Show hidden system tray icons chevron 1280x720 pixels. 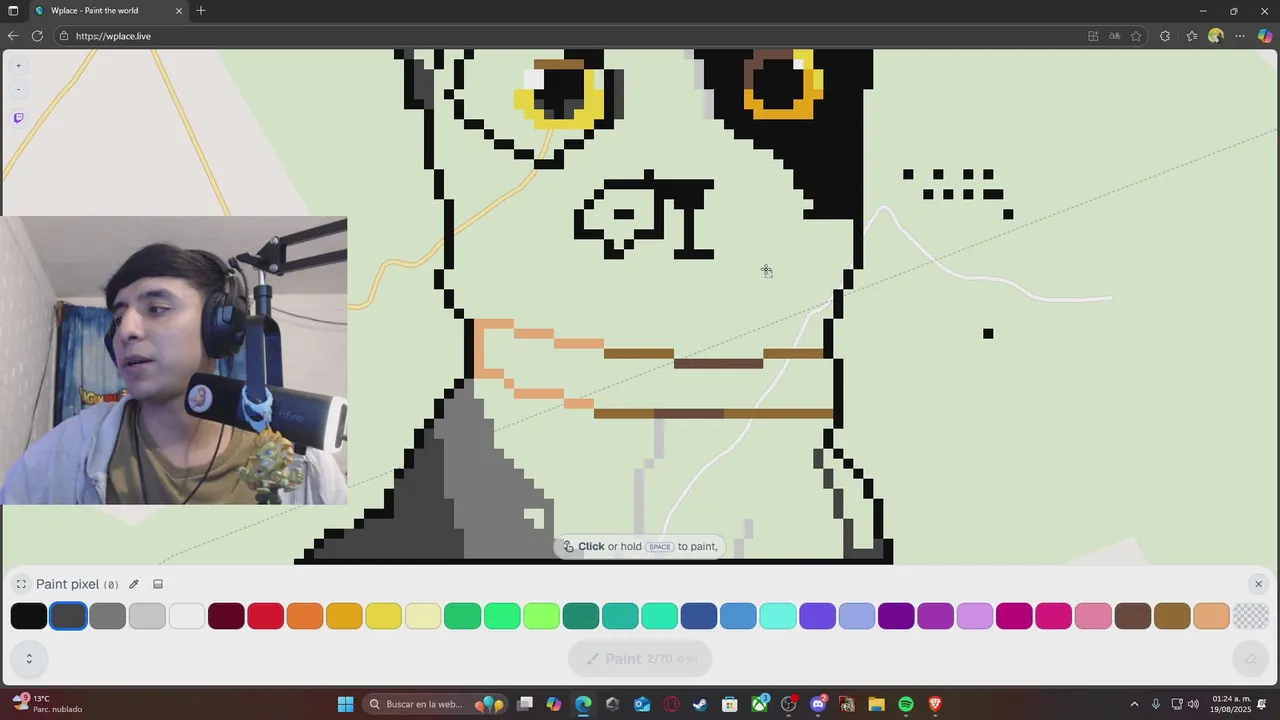[x=1134, y=704]
